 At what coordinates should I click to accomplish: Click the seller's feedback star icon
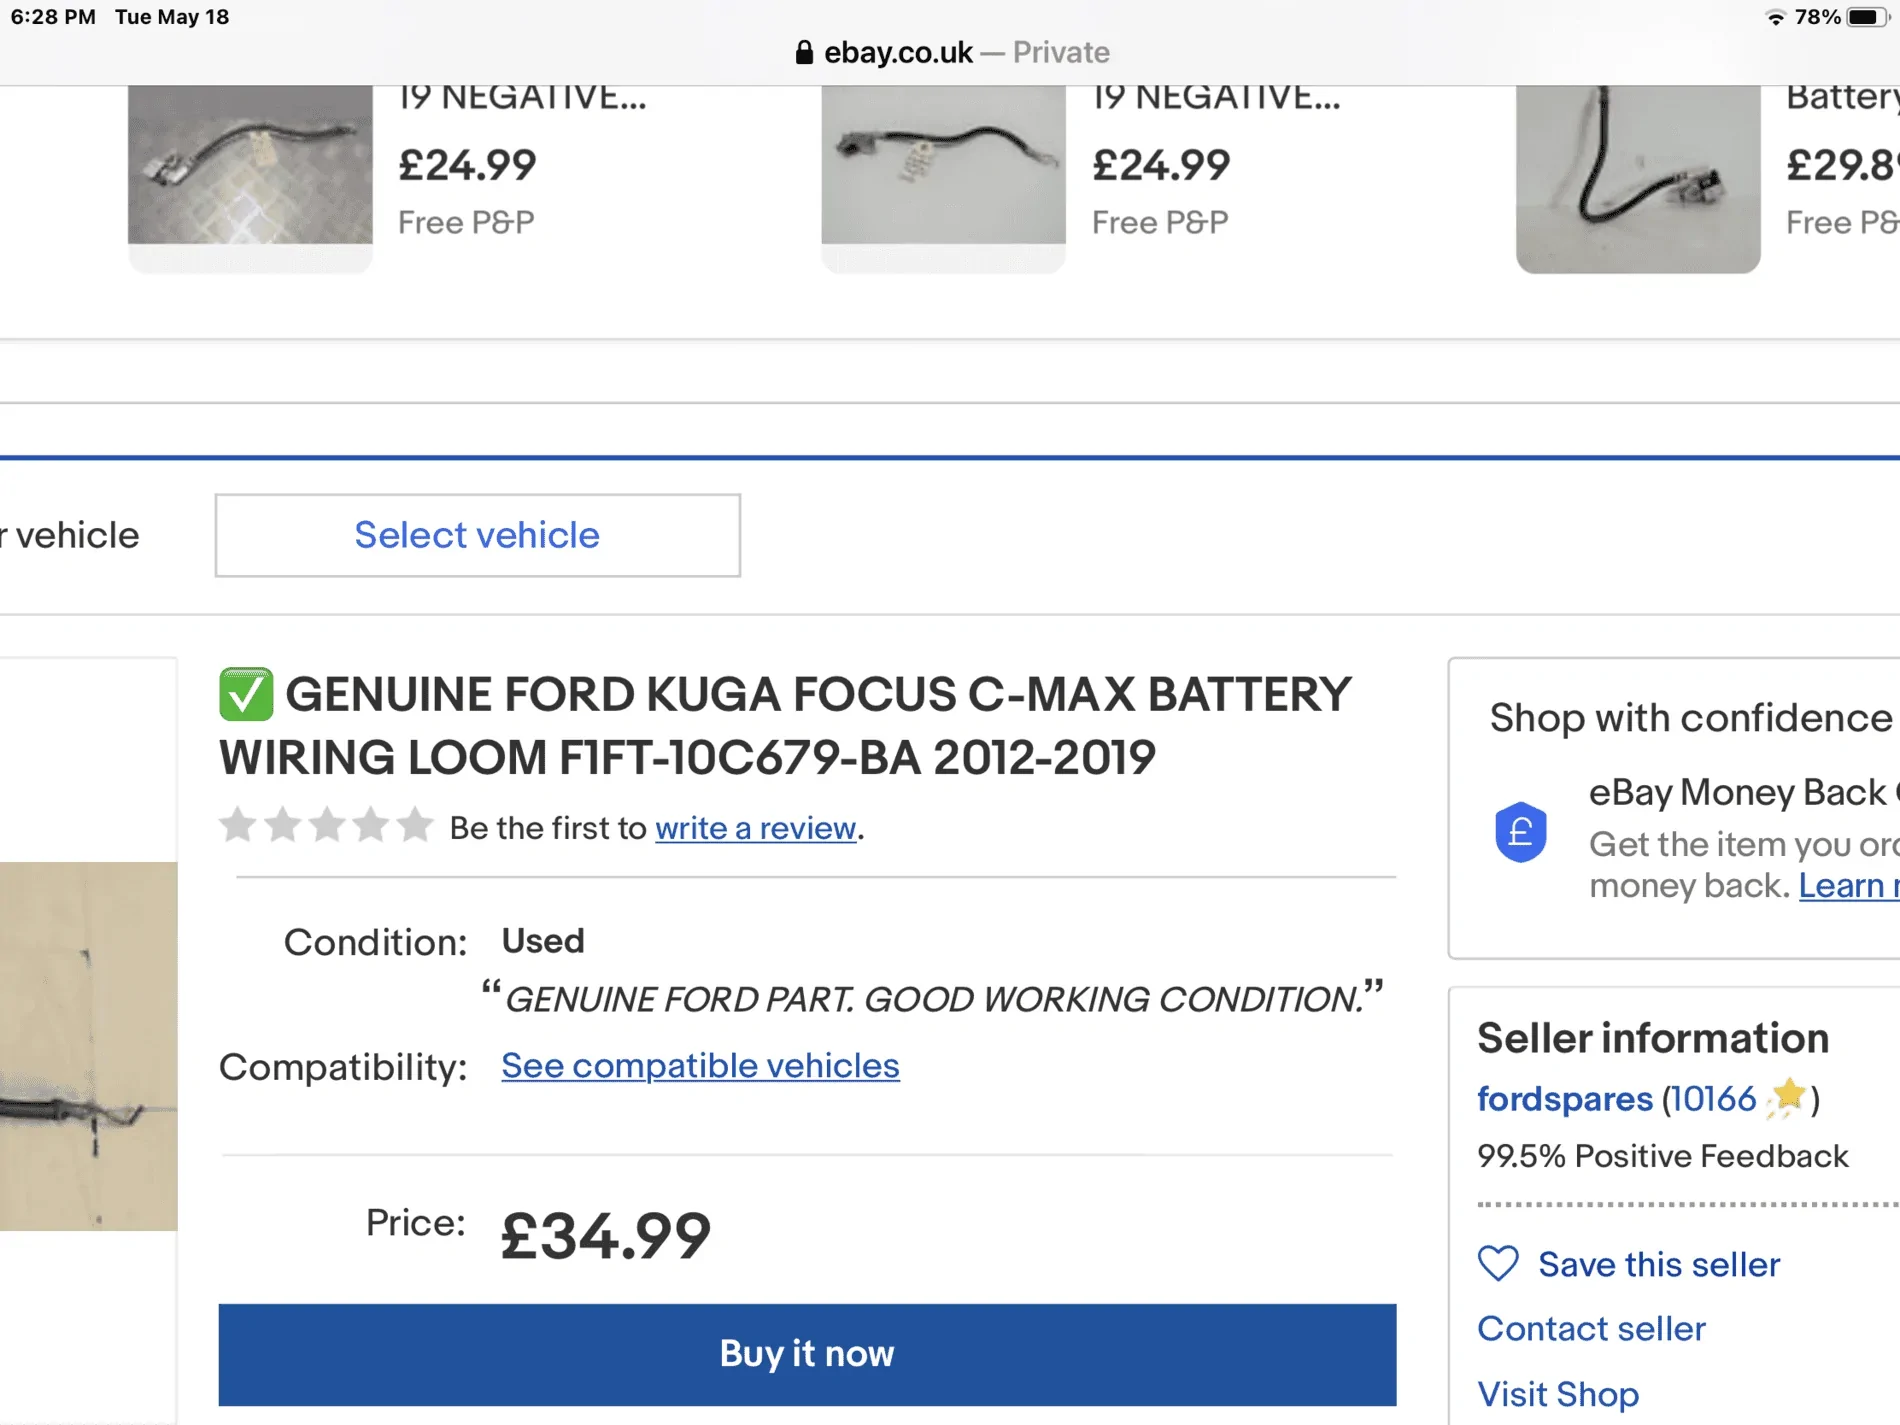[x=1787, y=1098]
